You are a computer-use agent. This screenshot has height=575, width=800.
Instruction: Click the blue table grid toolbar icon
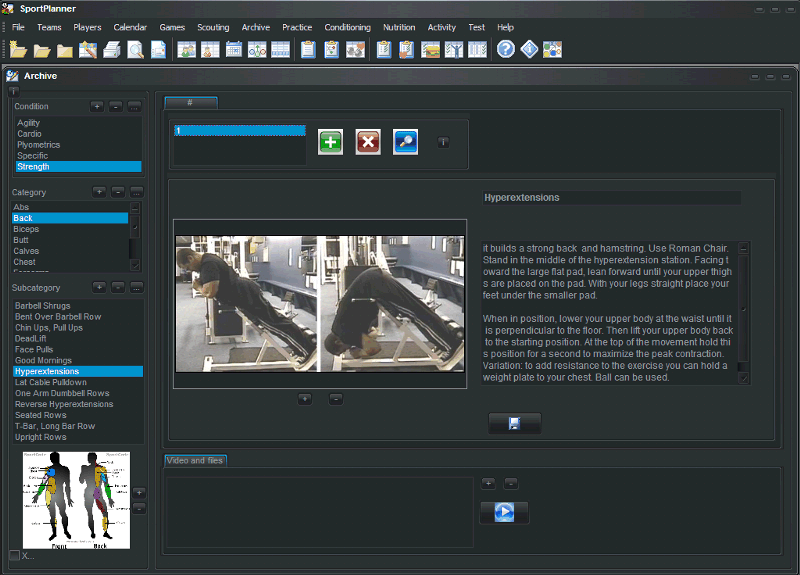pos(281,49)
